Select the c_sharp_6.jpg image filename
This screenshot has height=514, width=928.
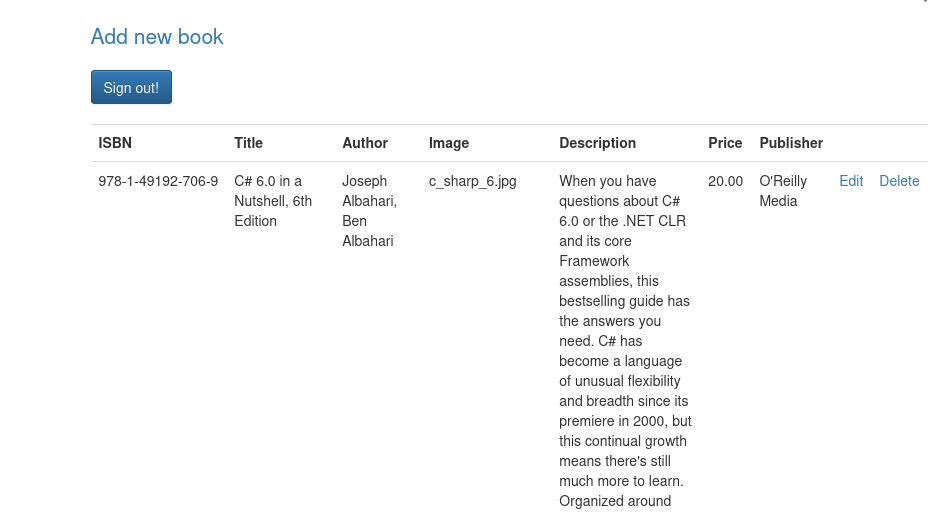click(472, 181)
